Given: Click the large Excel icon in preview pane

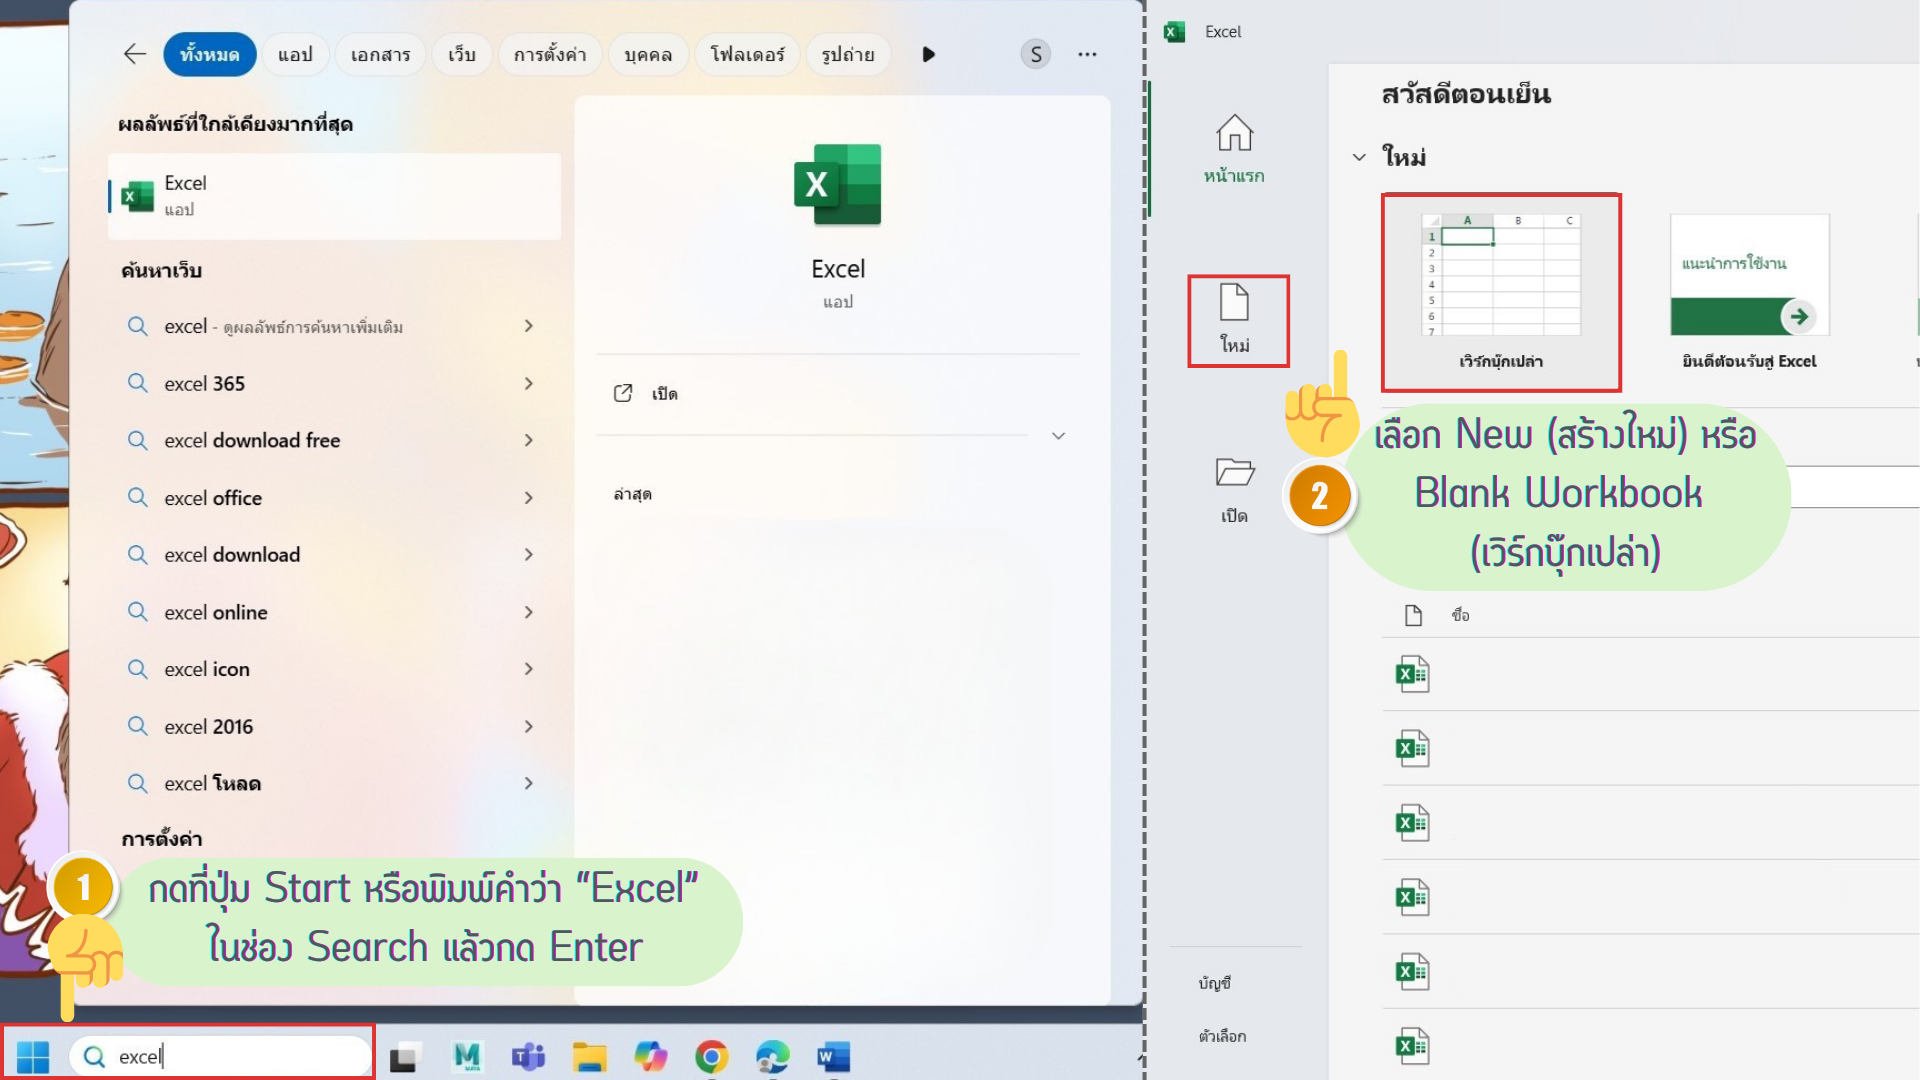Looking at the screenshot, I should (838, 184).
